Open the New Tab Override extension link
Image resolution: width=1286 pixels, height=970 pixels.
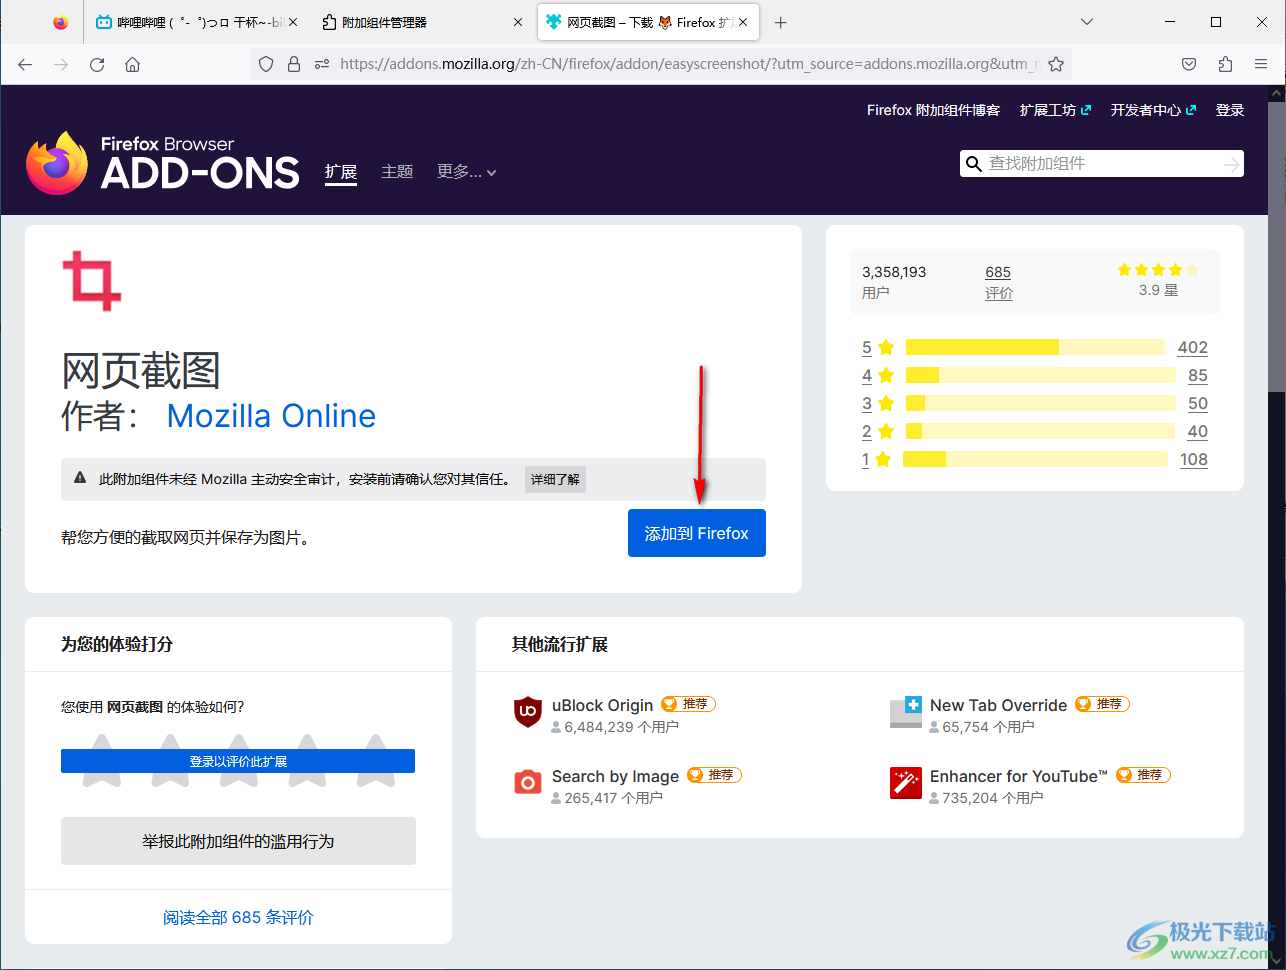[998, 705]
